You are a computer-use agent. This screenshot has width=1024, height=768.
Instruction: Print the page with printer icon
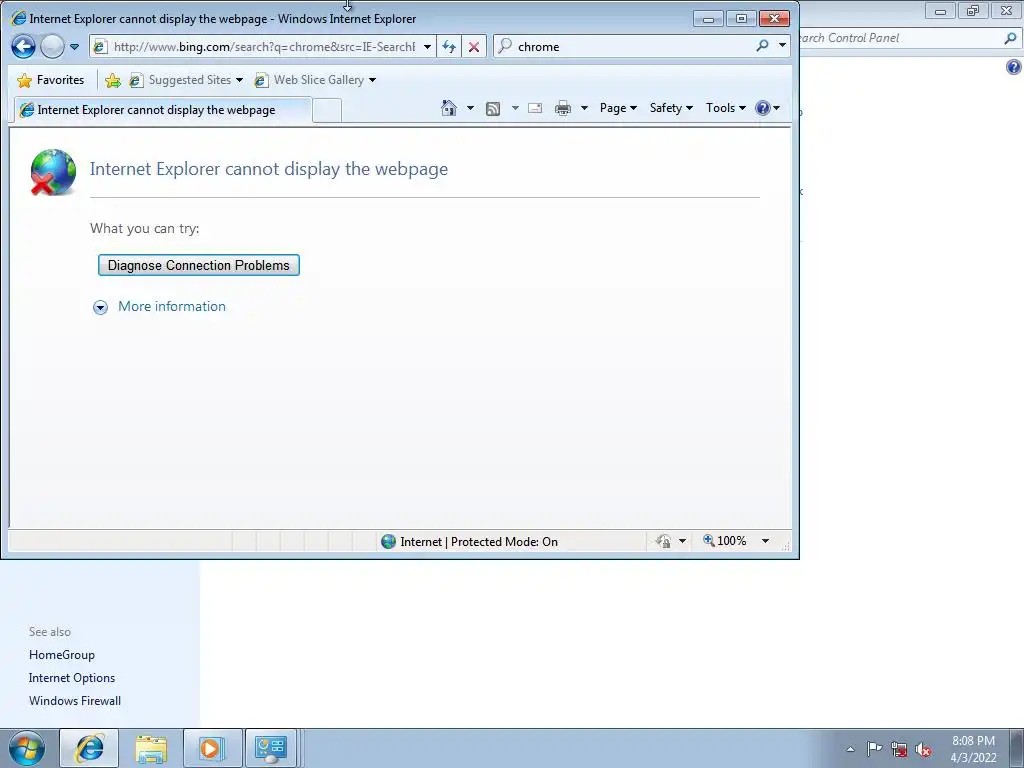[x=563, y=108]
